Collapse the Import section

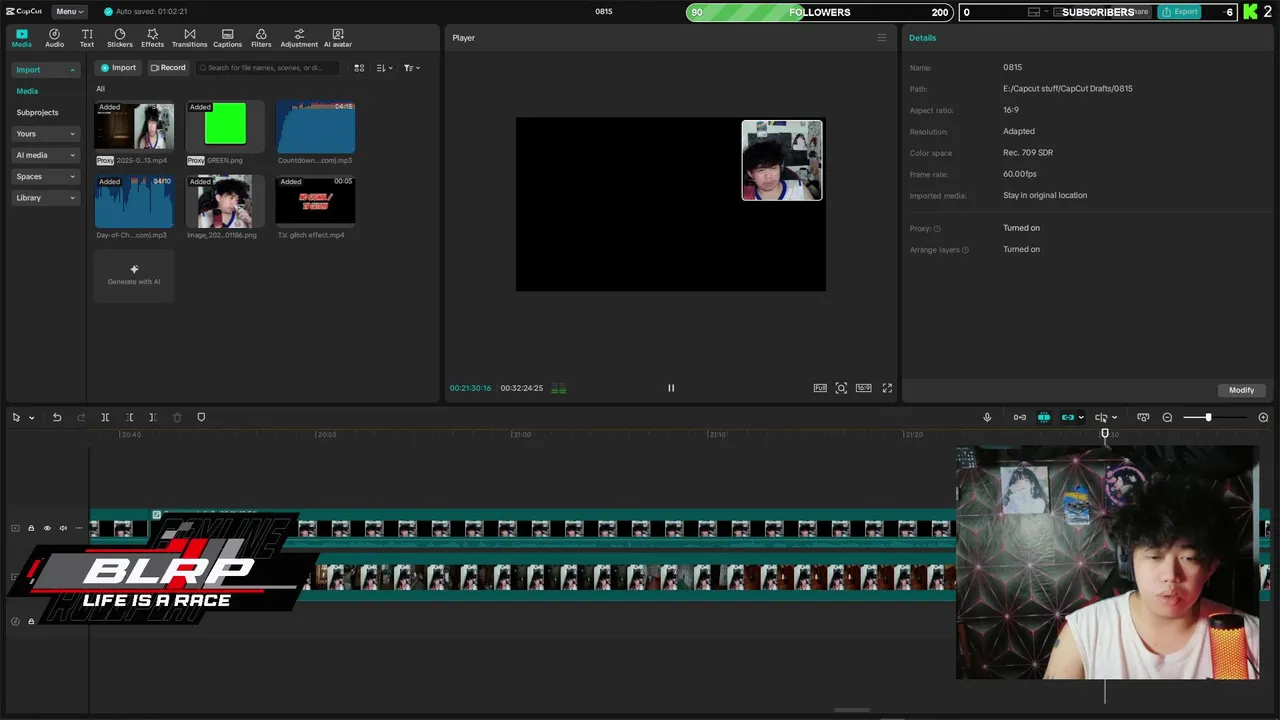[x=72, y=70]
